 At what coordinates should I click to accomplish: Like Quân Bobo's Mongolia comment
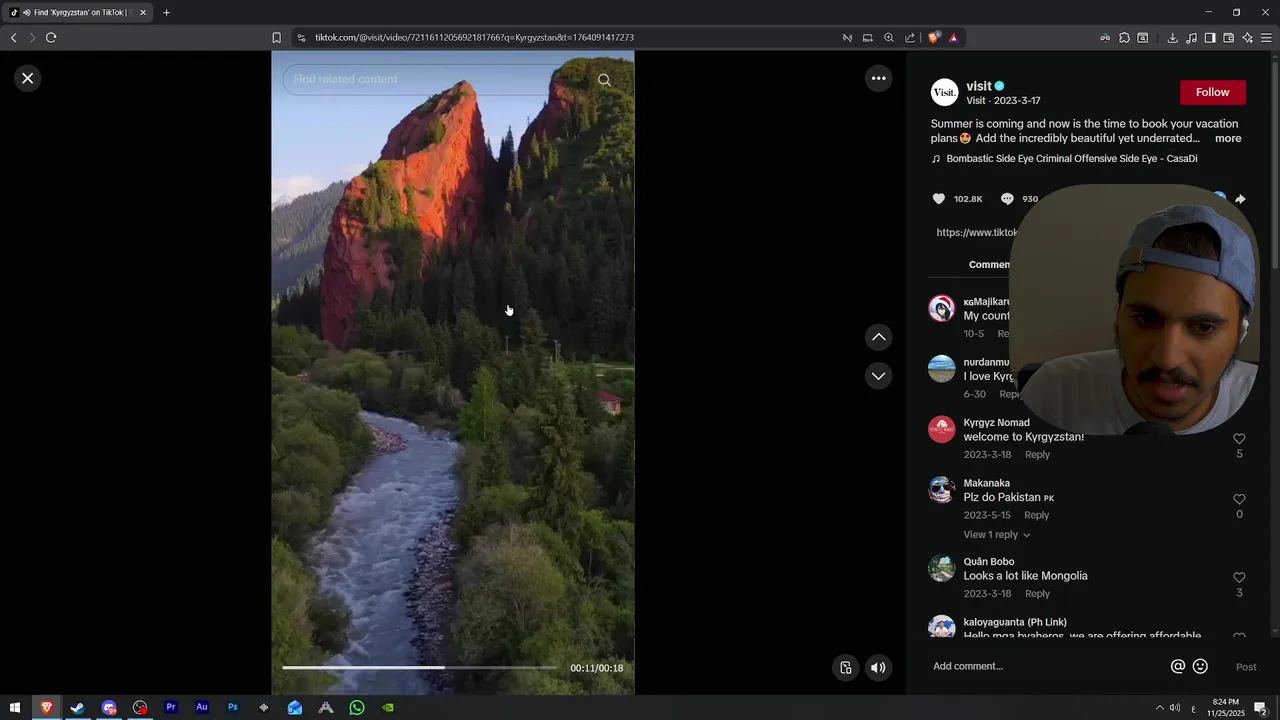[x=1239, y=578]
